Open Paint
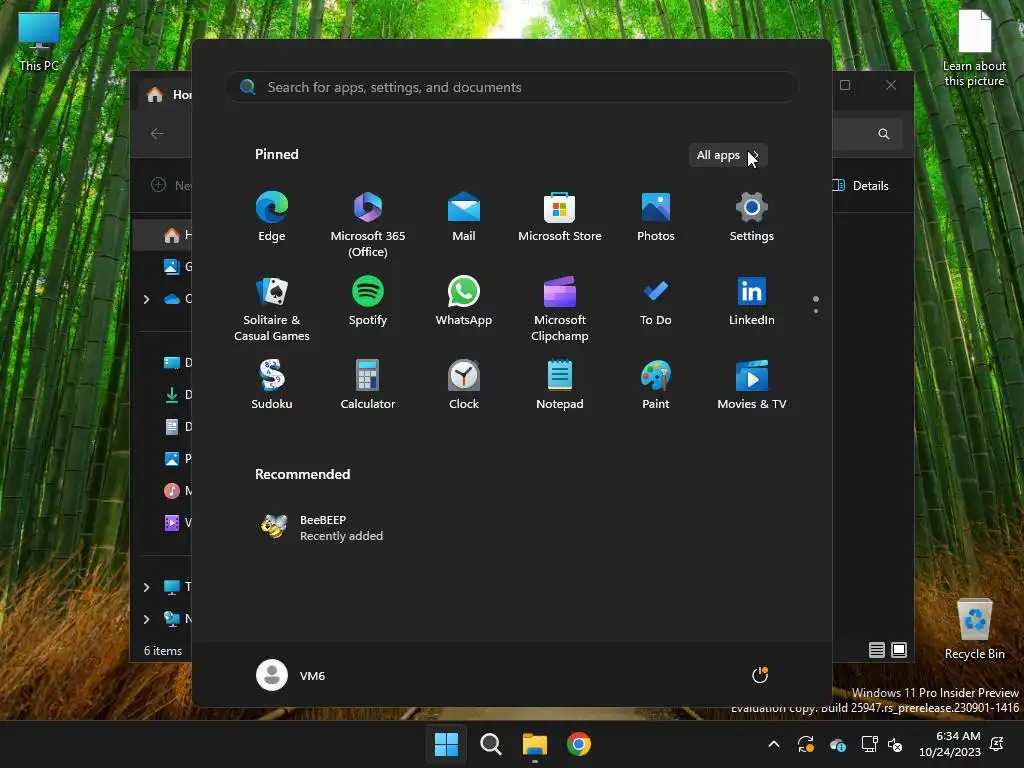The image size is (1024, 768). (656, 385)
